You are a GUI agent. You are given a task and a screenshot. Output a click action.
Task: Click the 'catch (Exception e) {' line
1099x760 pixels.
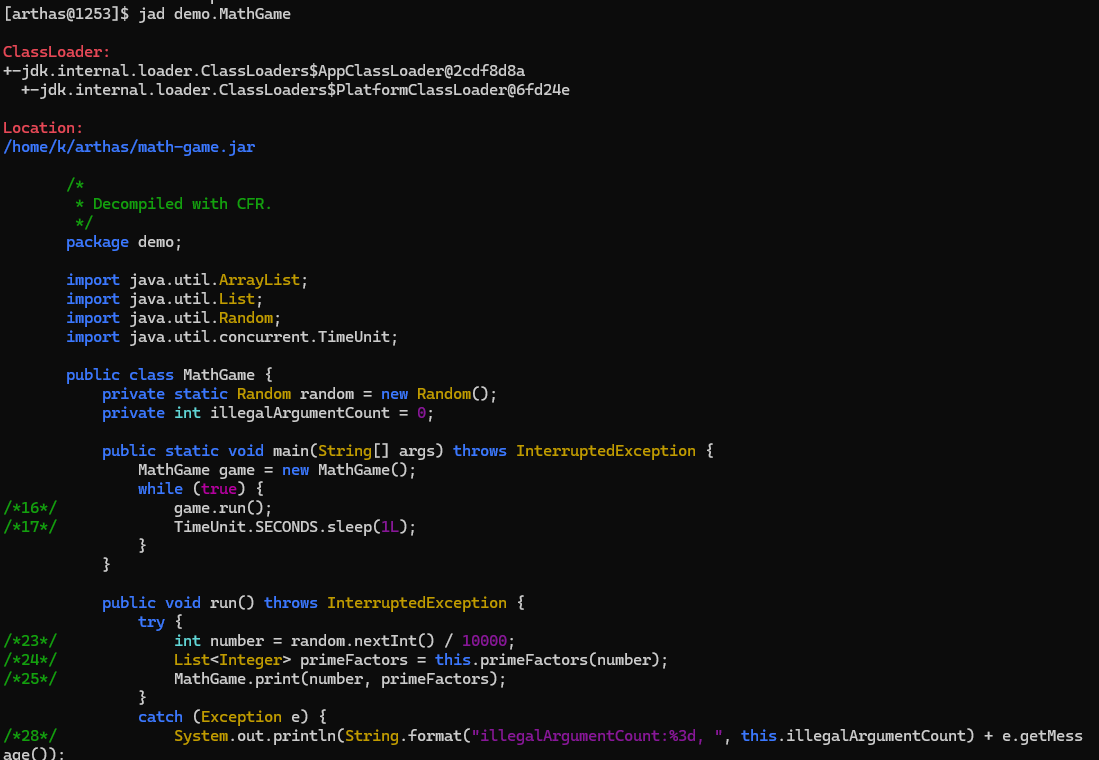(x=232, y=717)
